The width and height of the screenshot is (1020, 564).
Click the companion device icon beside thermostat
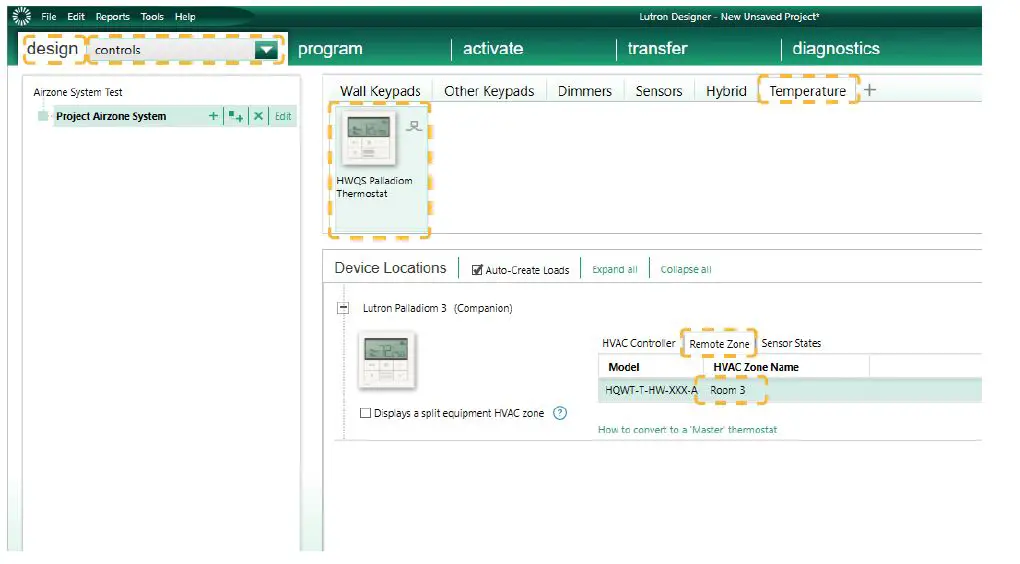pos(414,126)
